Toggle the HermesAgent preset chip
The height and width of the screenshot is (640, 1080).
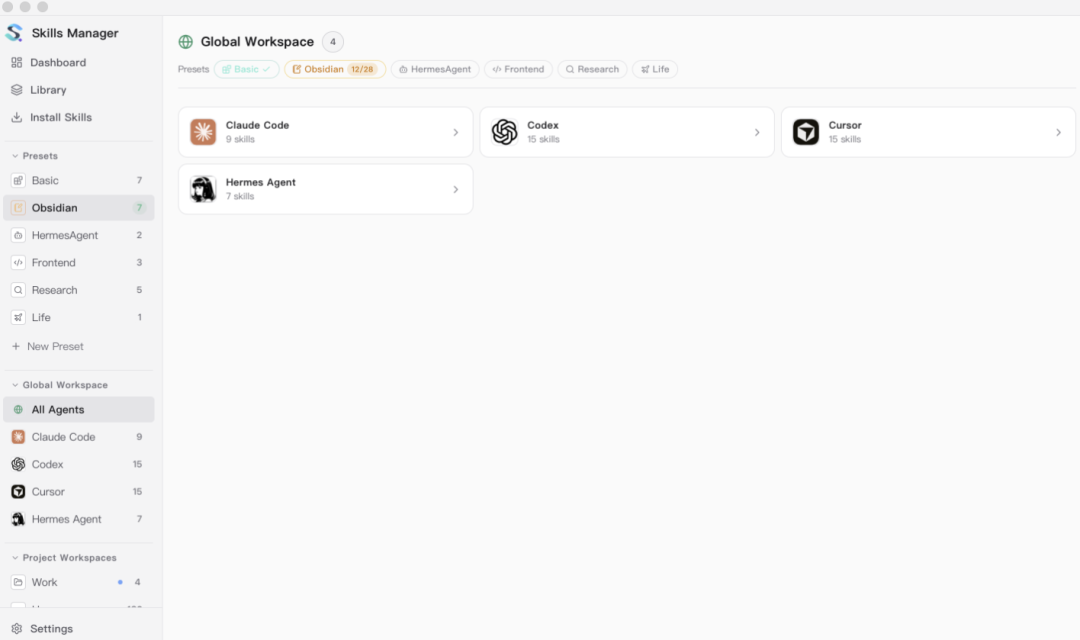(435, 70)
